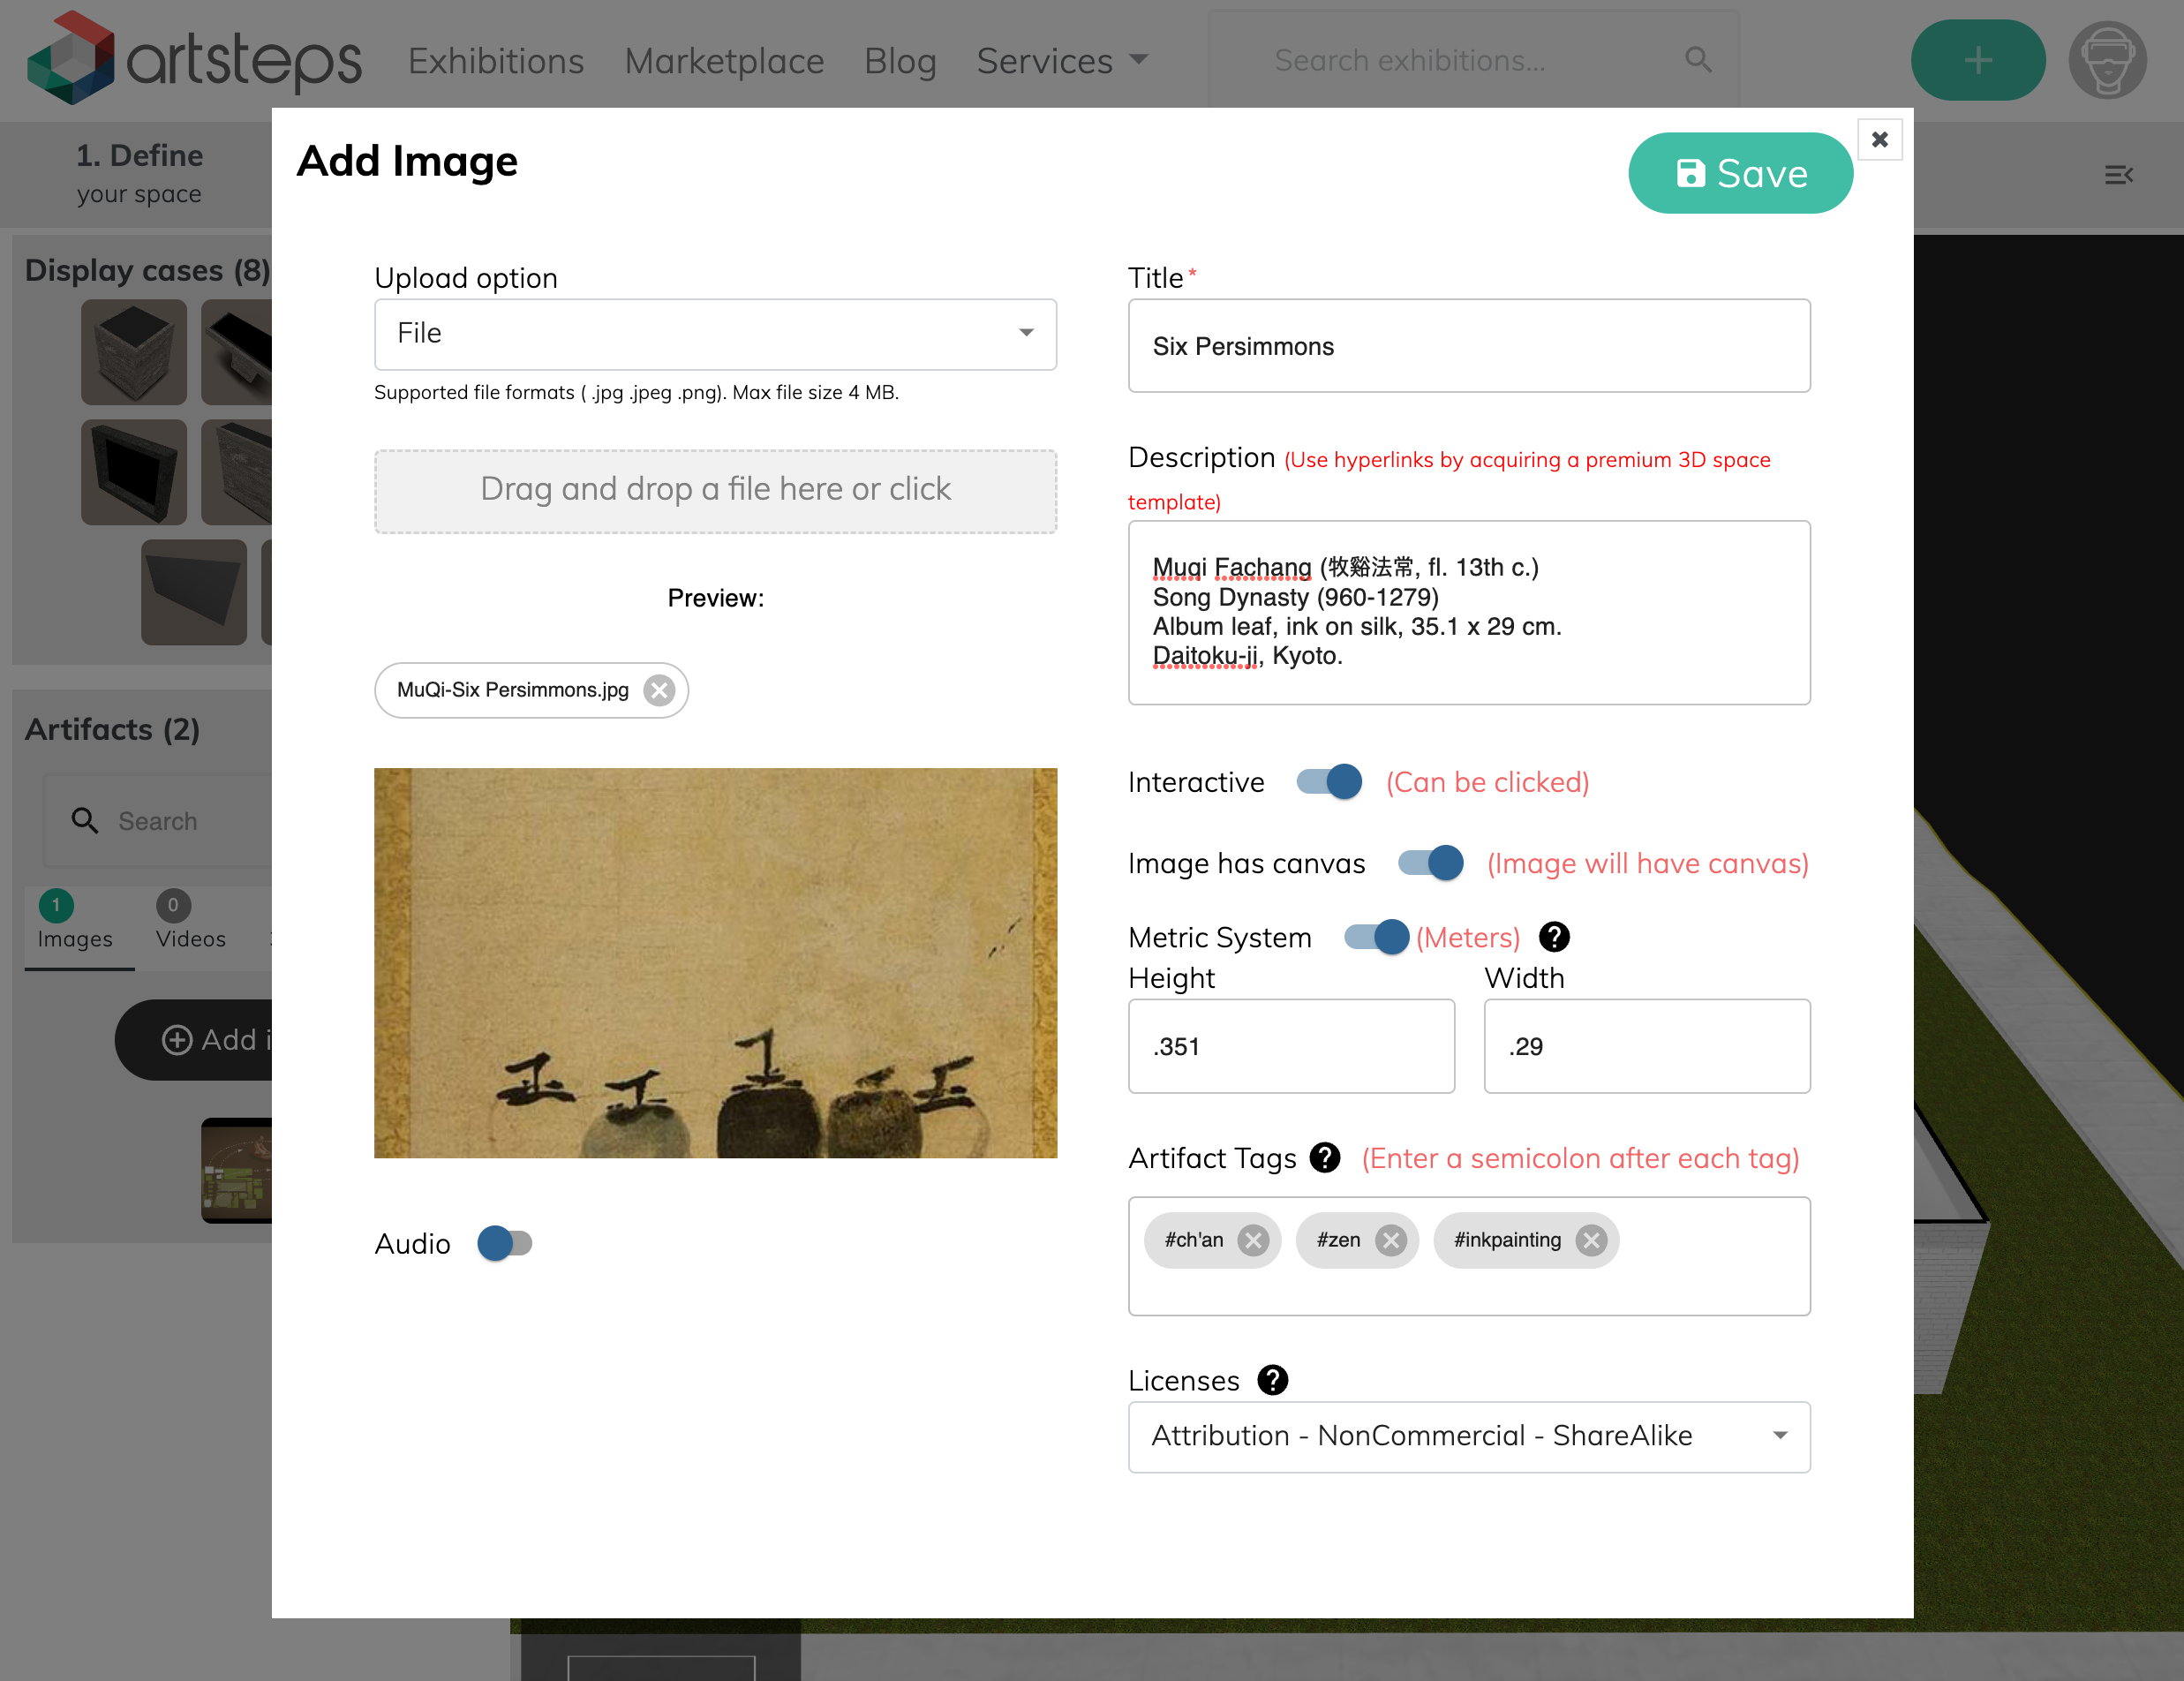Go to the Marketplace page
The width and height of the screenshot is (2184, 1681).
coord(724,61)
